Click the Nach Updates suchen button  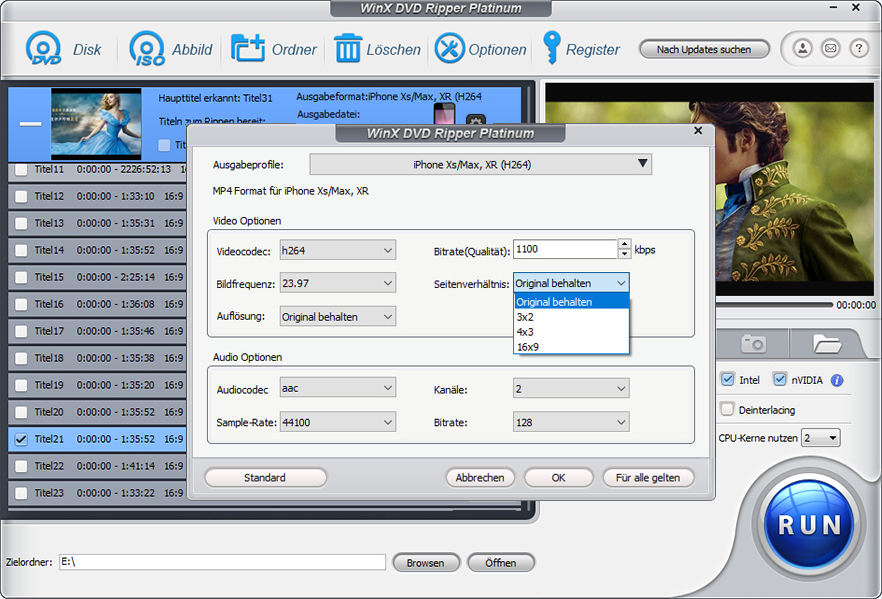[x=704, y=48]
